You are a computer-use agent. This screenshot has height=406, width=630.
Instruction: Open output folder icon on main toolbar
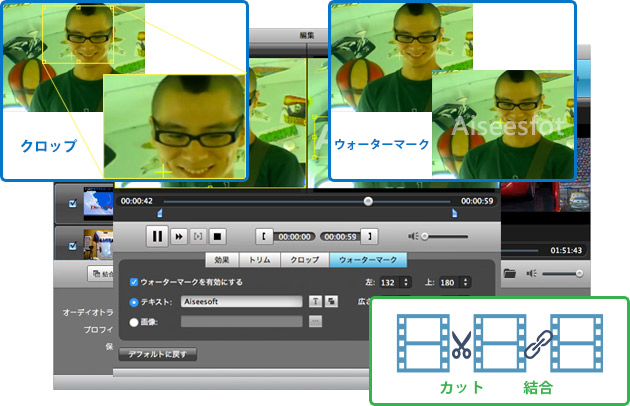pyautogui.click(x=509, y=272)
